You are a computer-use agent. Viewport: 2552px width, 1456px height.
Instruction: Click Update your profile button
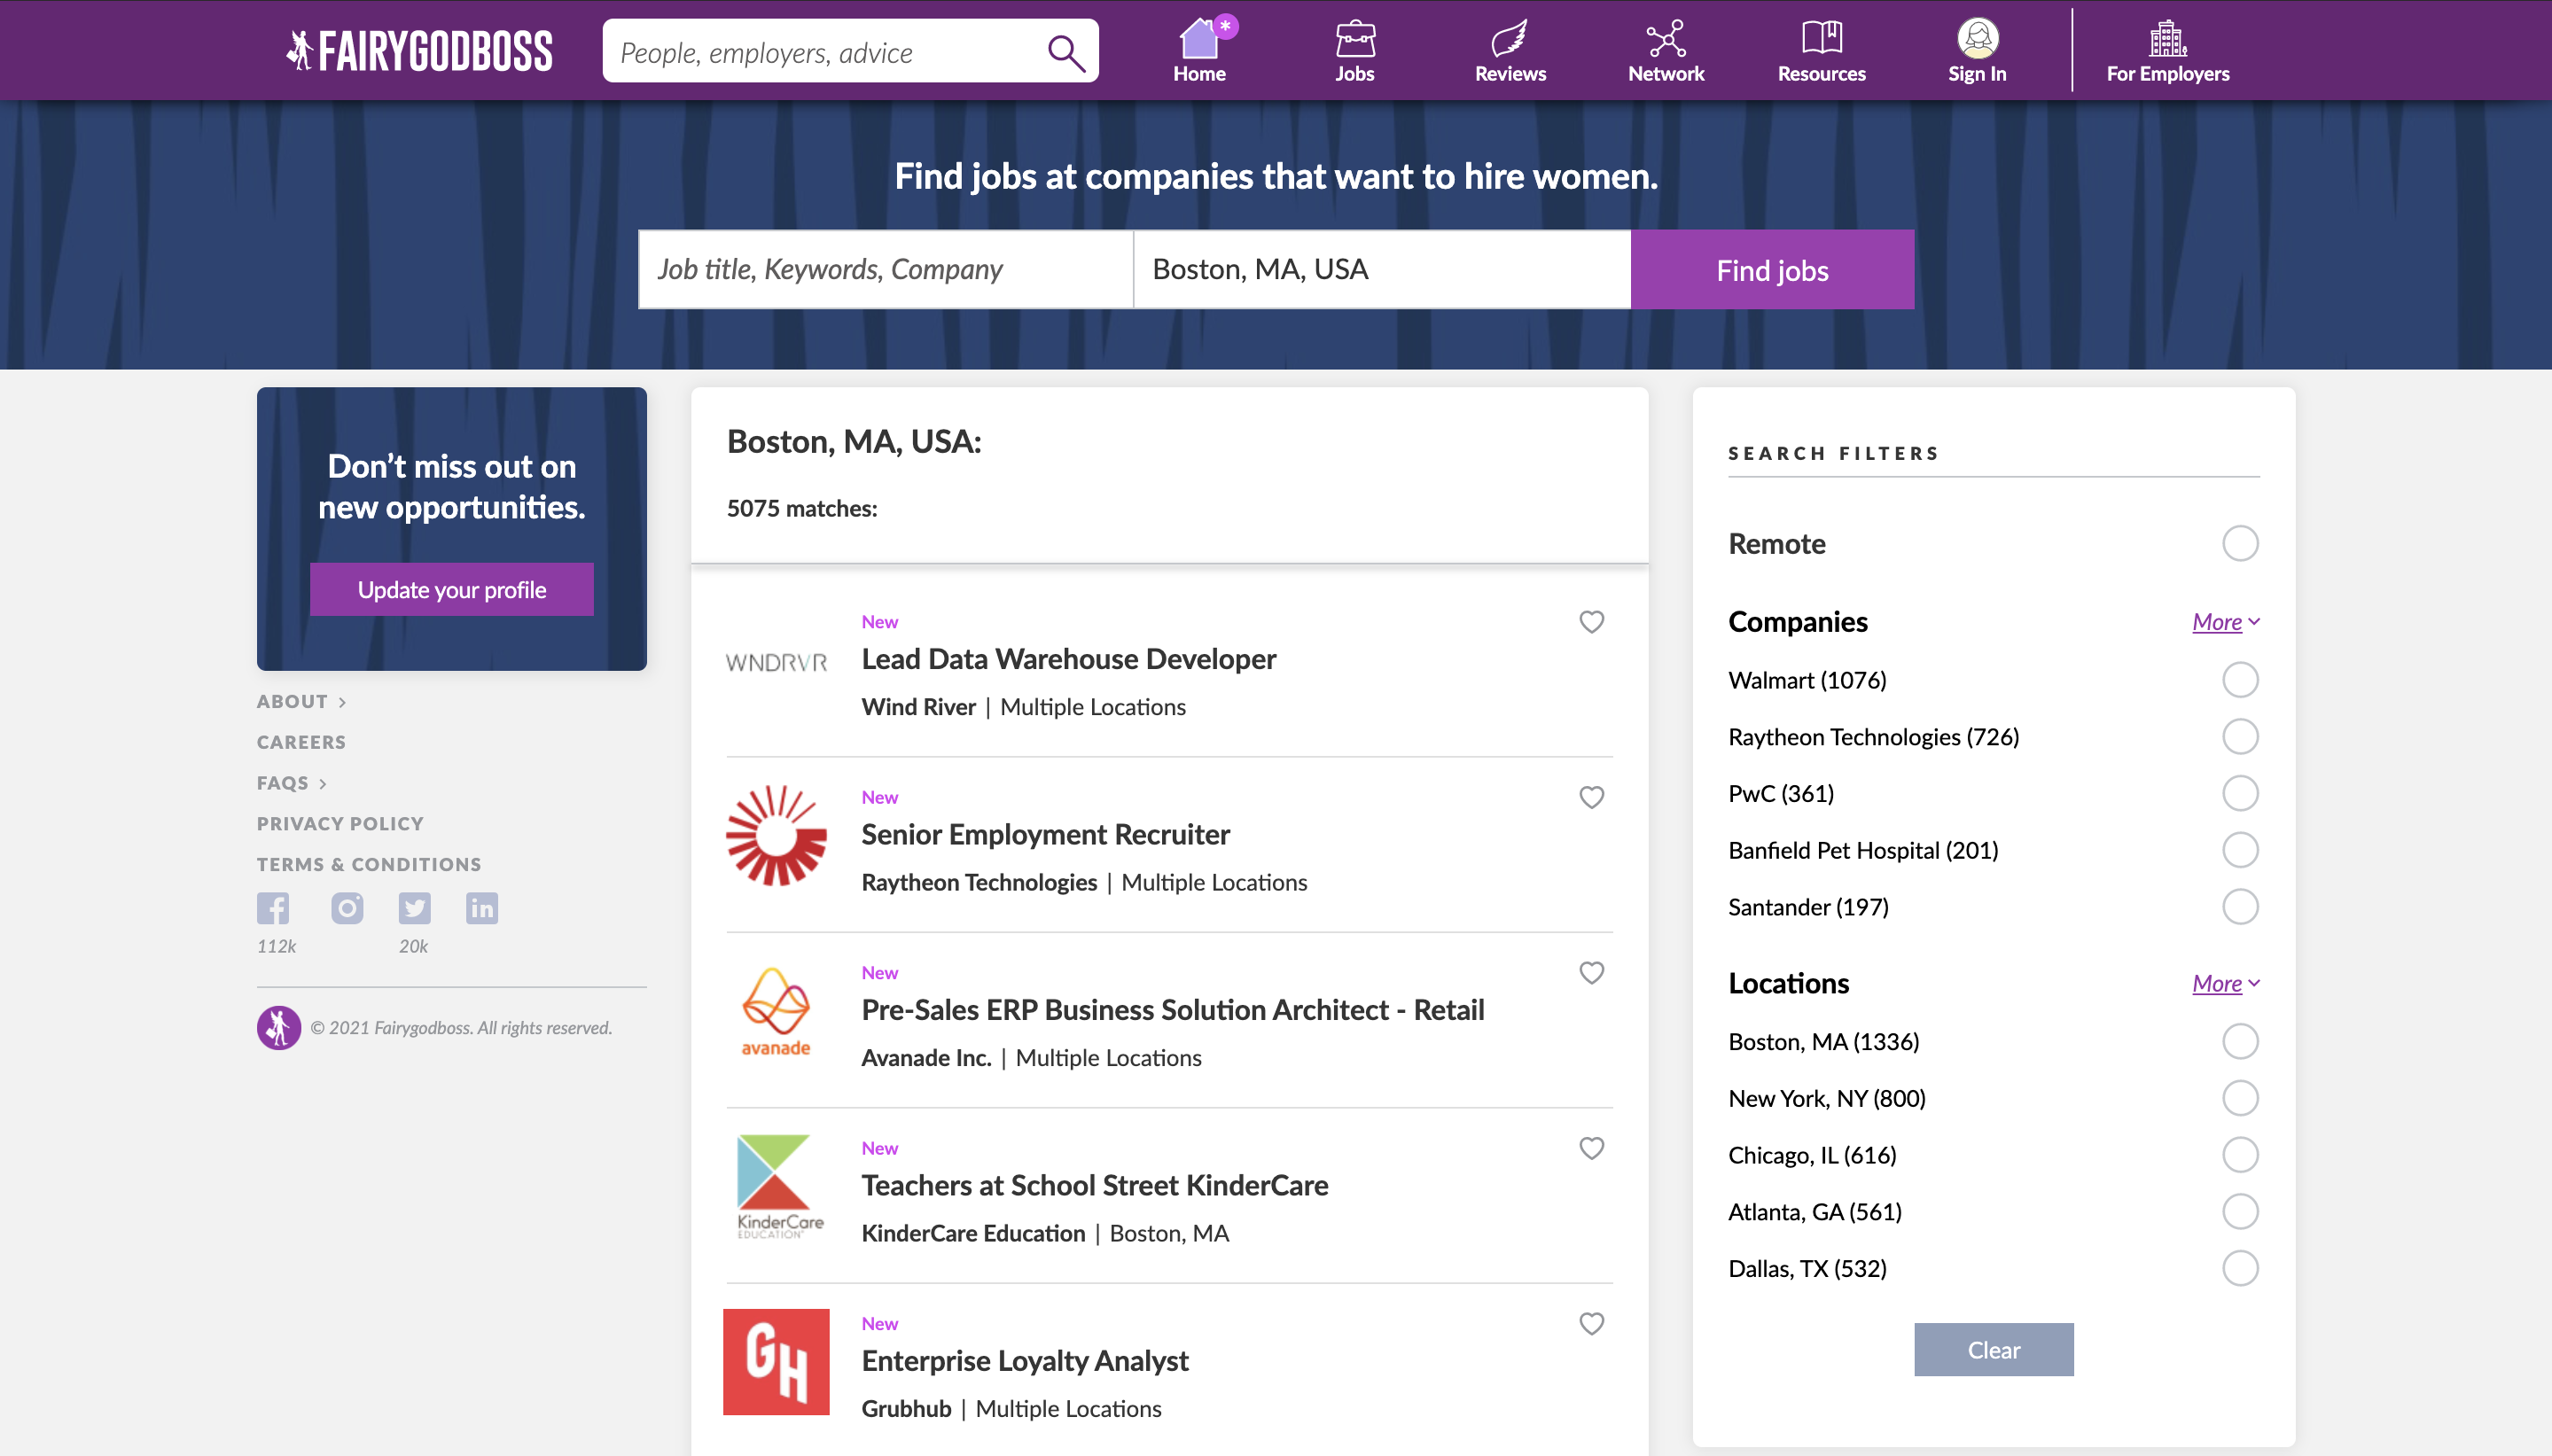452,590
